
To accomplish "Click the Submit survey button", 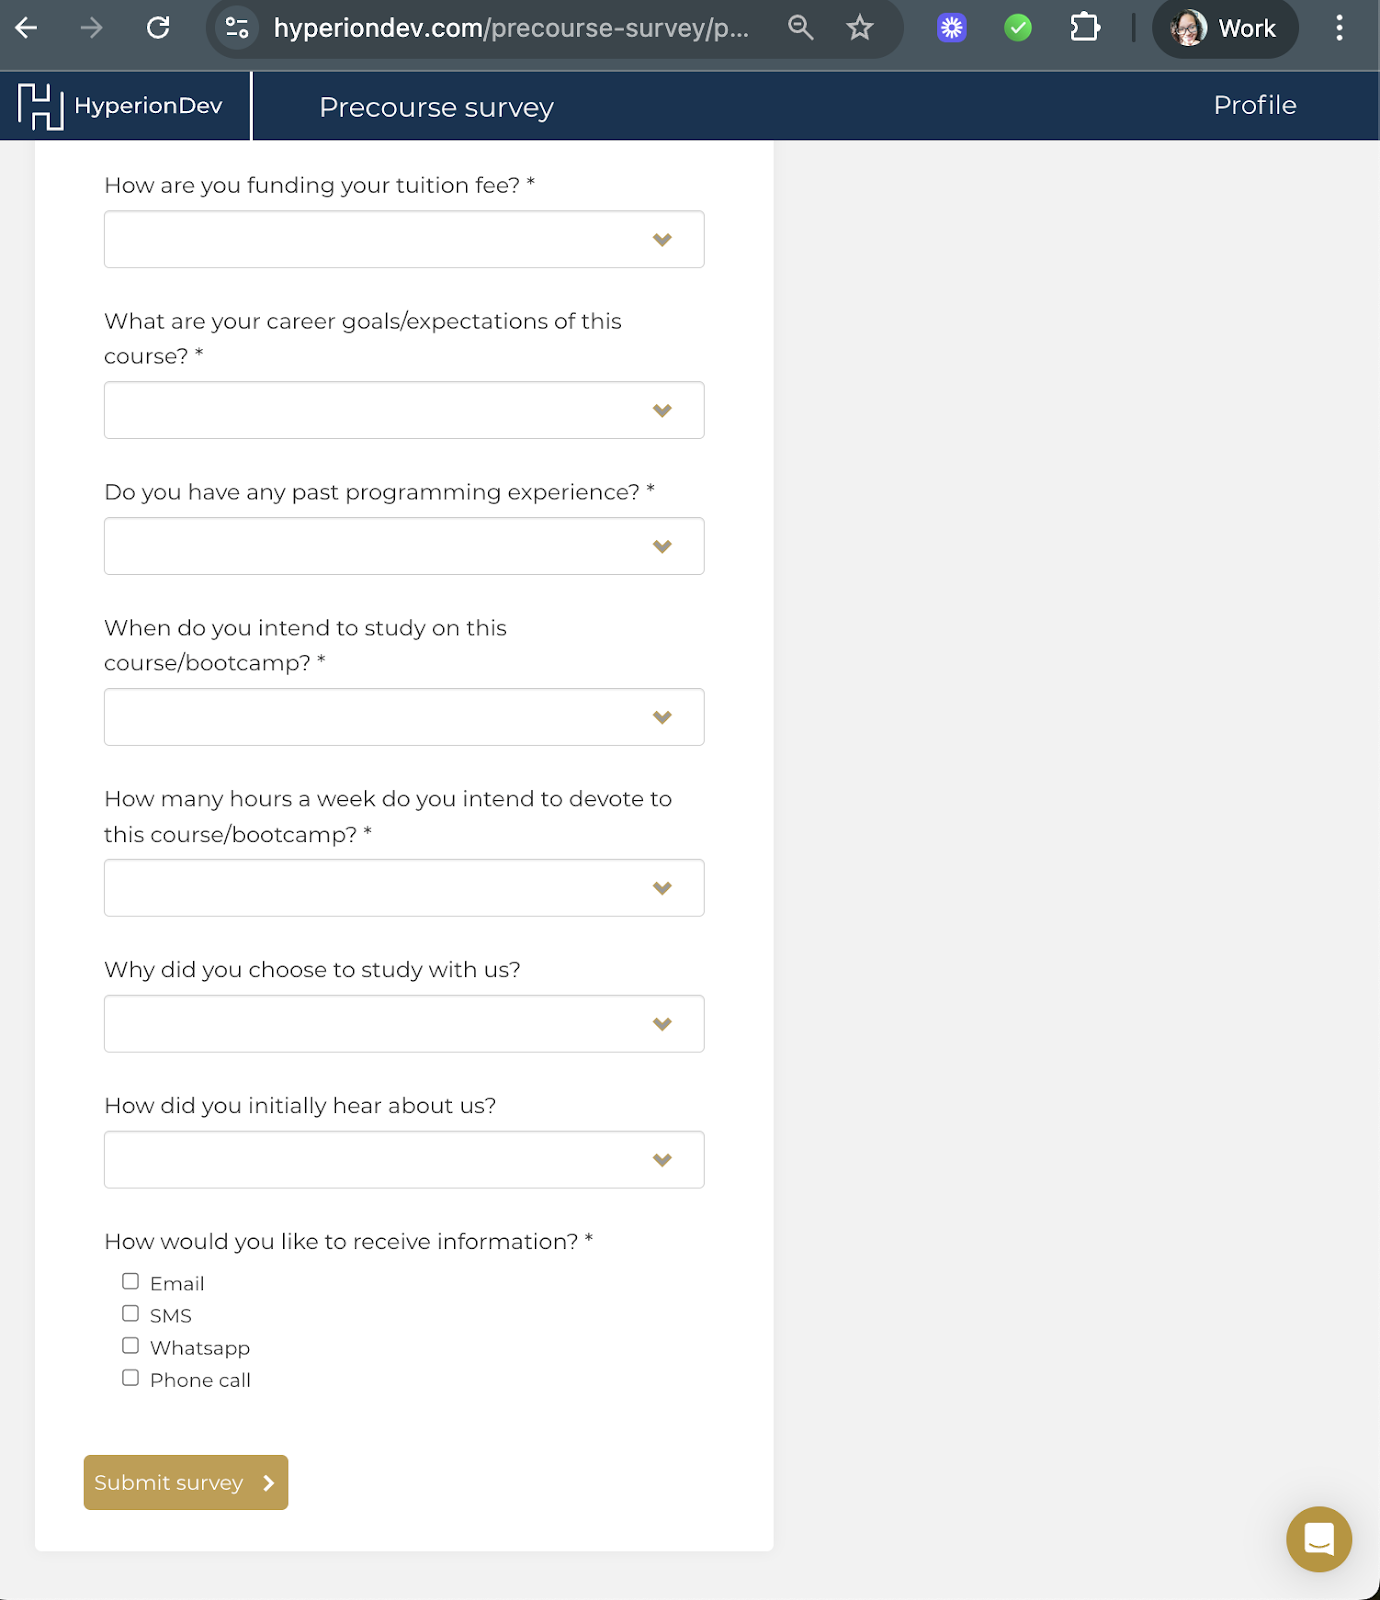I will 185,1482.
